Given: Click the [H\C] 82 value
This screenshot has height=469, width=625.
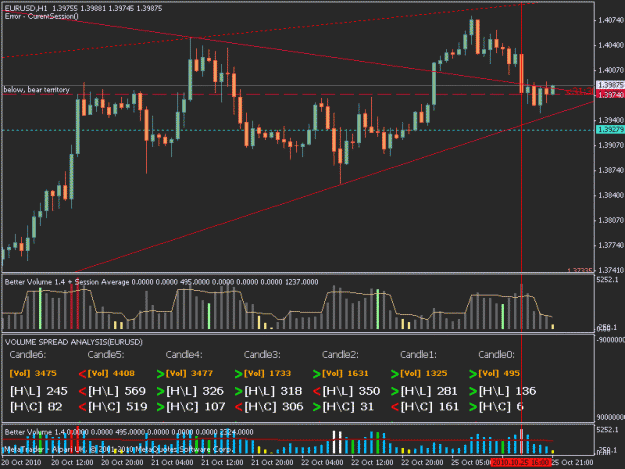Looking at the screenshot, I should pos(36,407).
